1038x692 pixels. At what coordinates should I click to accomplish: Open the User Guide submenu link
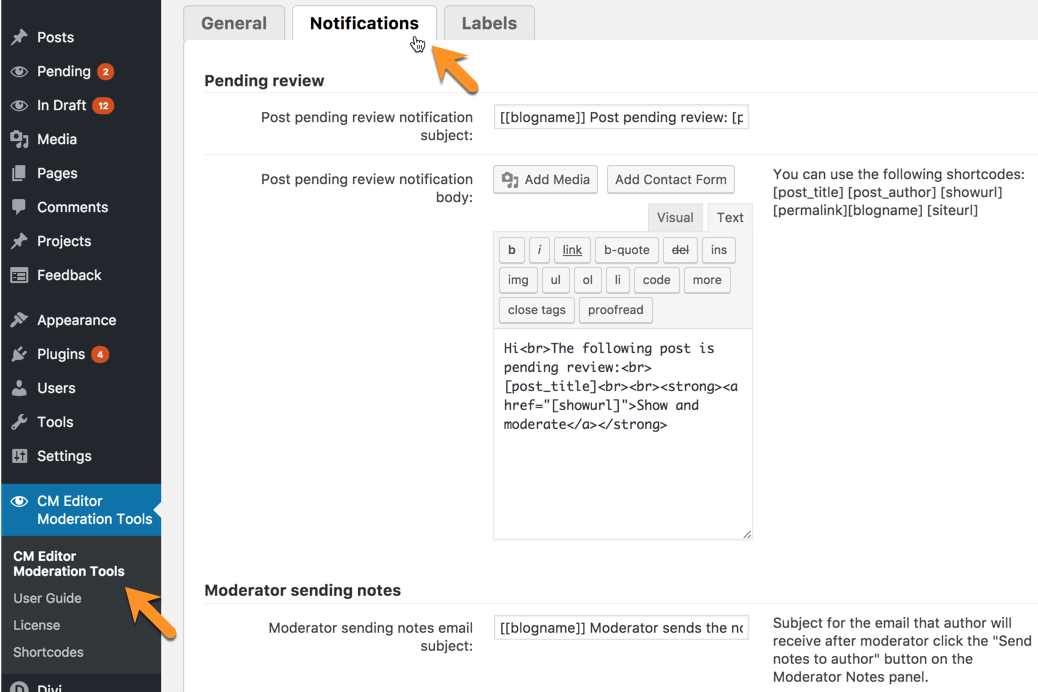[47, 598]
